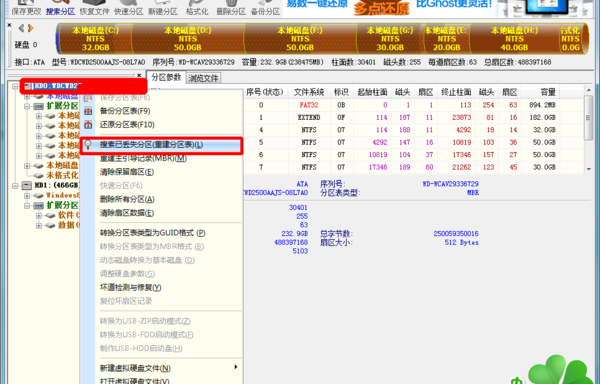Click the 比Ghost更灵活 banner text
Image resolution: width=600 pixels, height=384 pixels.
tap(454, 4)
